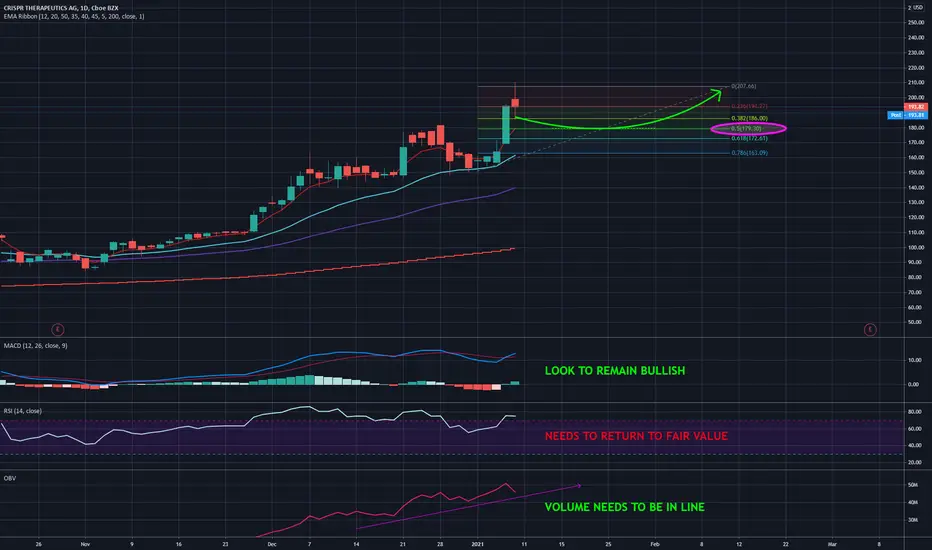
Task: Click the RSI axis 80.00 label
Action: pos(914,411)
